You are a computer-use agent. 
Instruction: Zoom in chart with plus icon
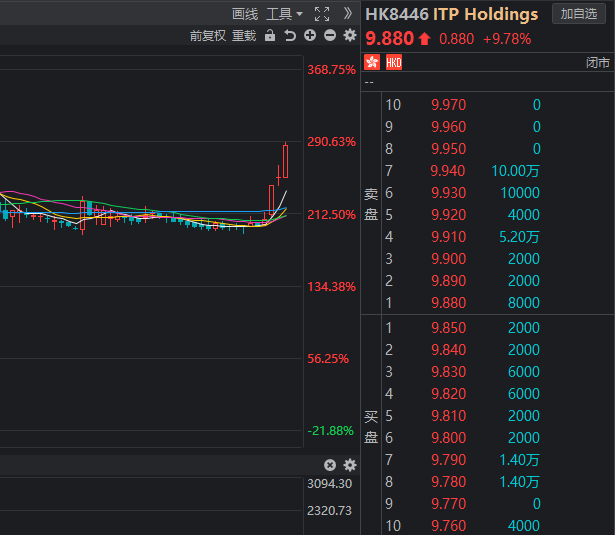pyautogui.click(x=310, y=35)
